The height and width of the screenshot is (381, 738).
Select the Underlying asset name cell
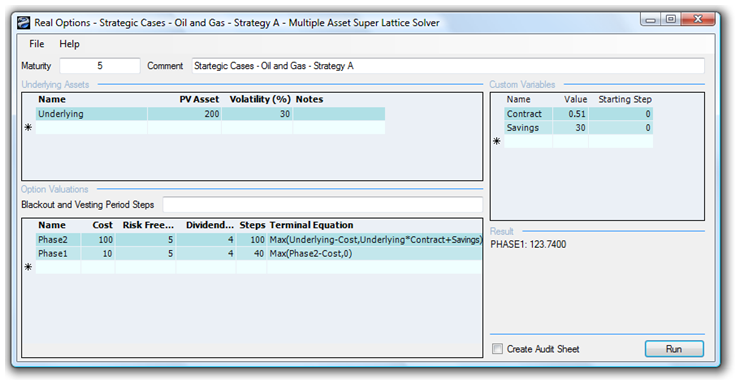91,114
